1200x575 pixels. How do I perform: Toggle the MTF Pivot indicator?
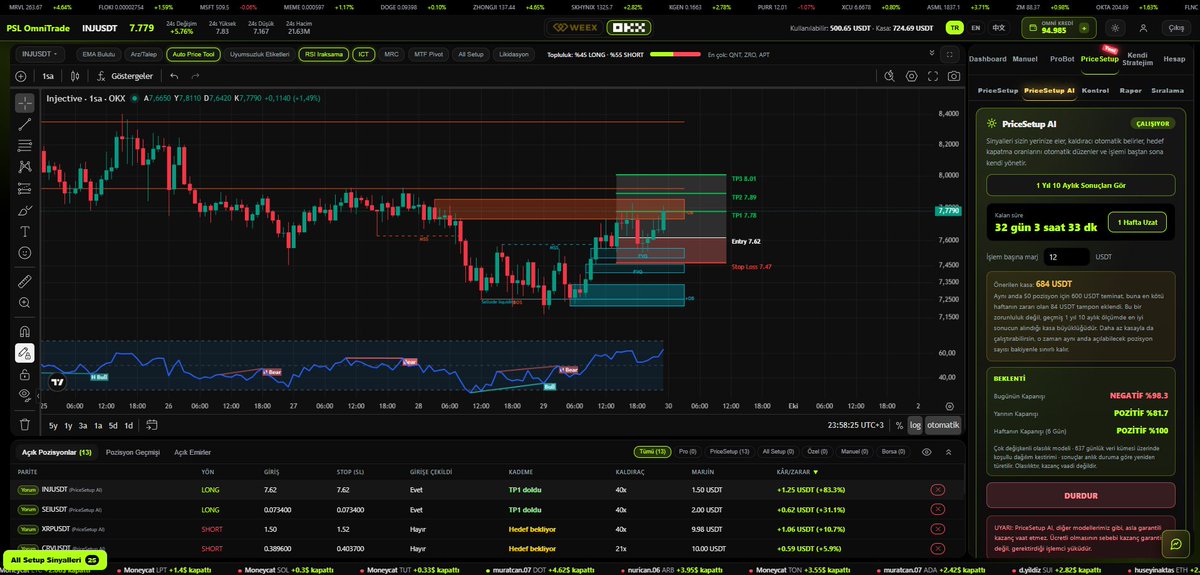tap(428, 53)
